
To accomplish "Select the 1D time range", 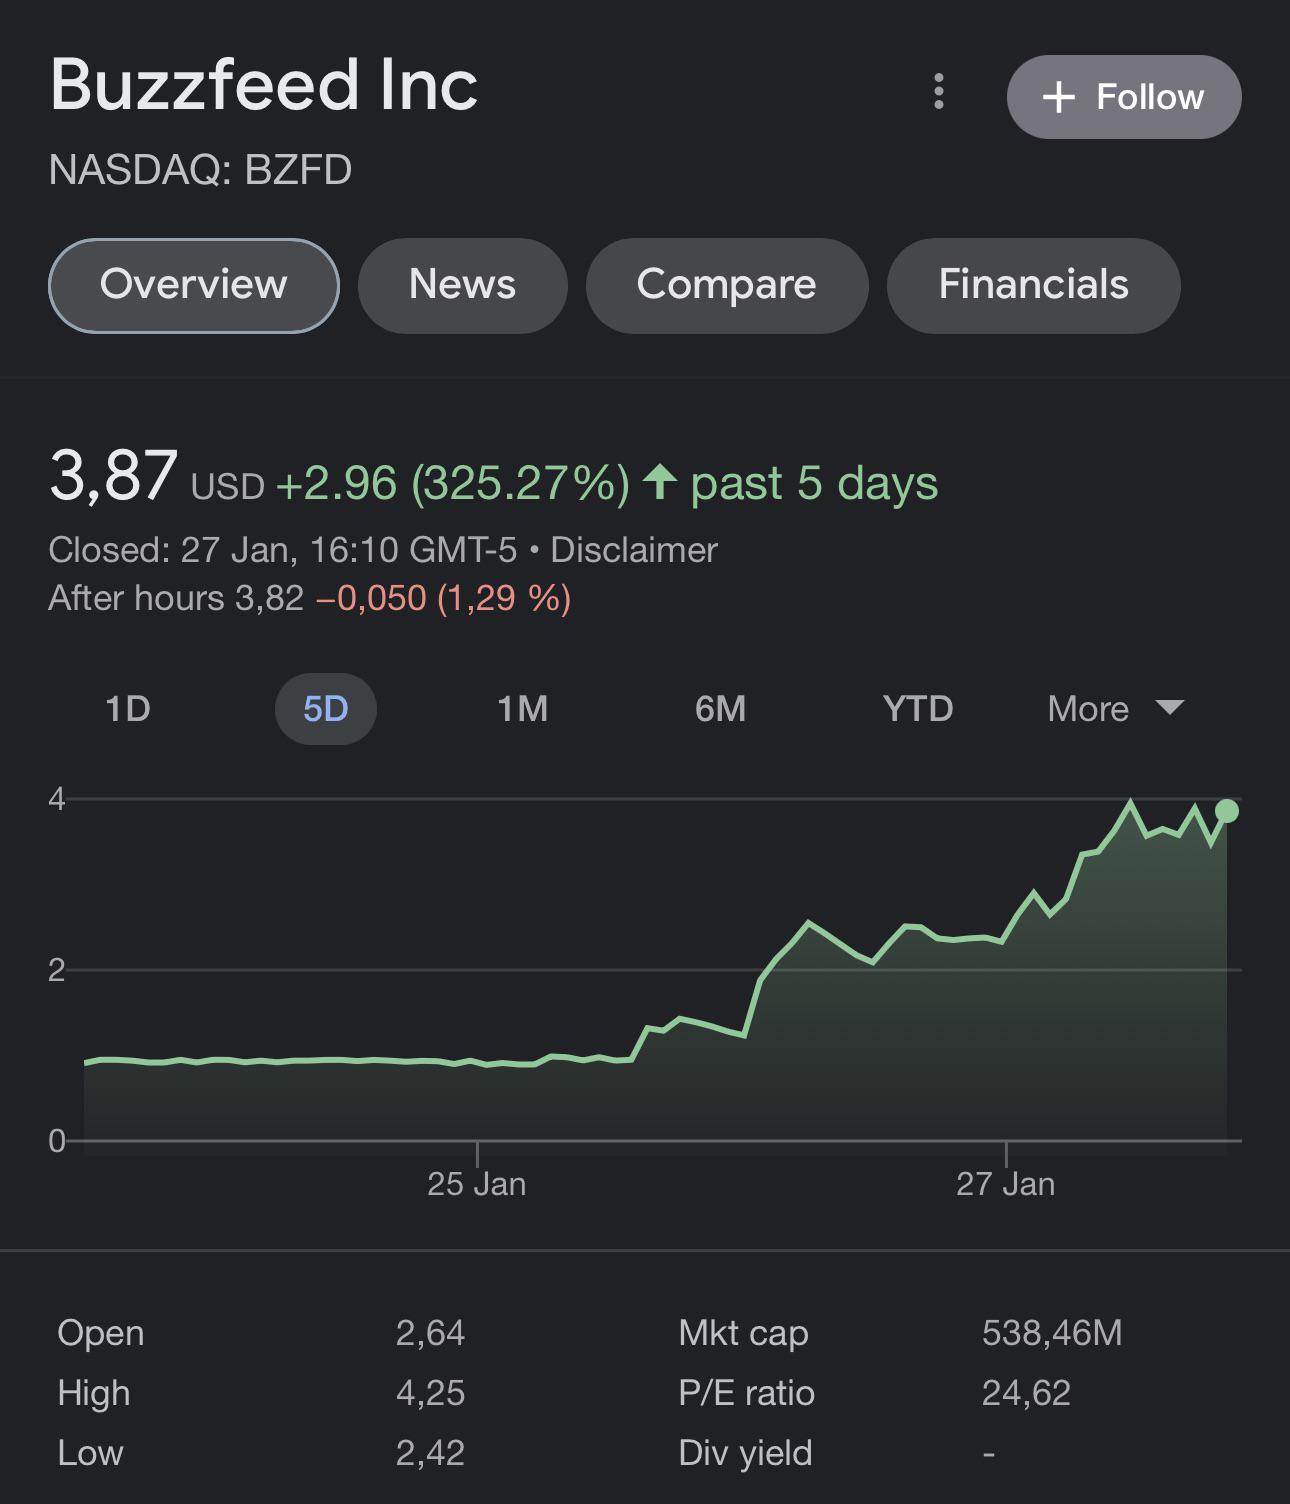I will (128, 709).
